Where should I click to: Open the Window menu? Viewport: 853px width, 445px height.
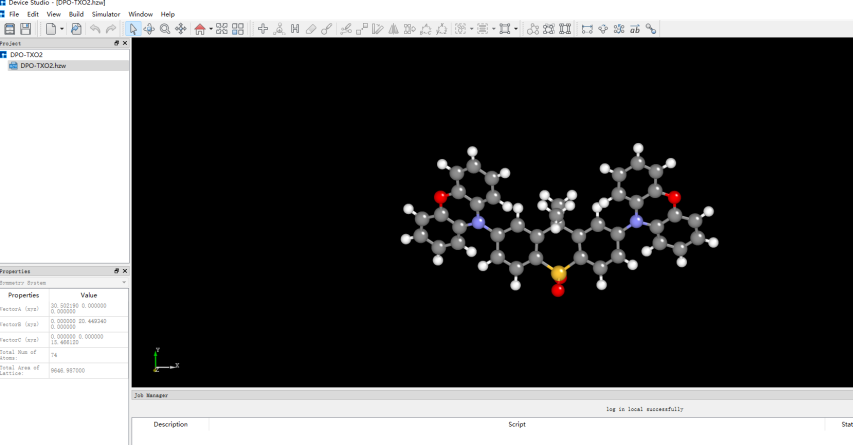pos(140,14)
